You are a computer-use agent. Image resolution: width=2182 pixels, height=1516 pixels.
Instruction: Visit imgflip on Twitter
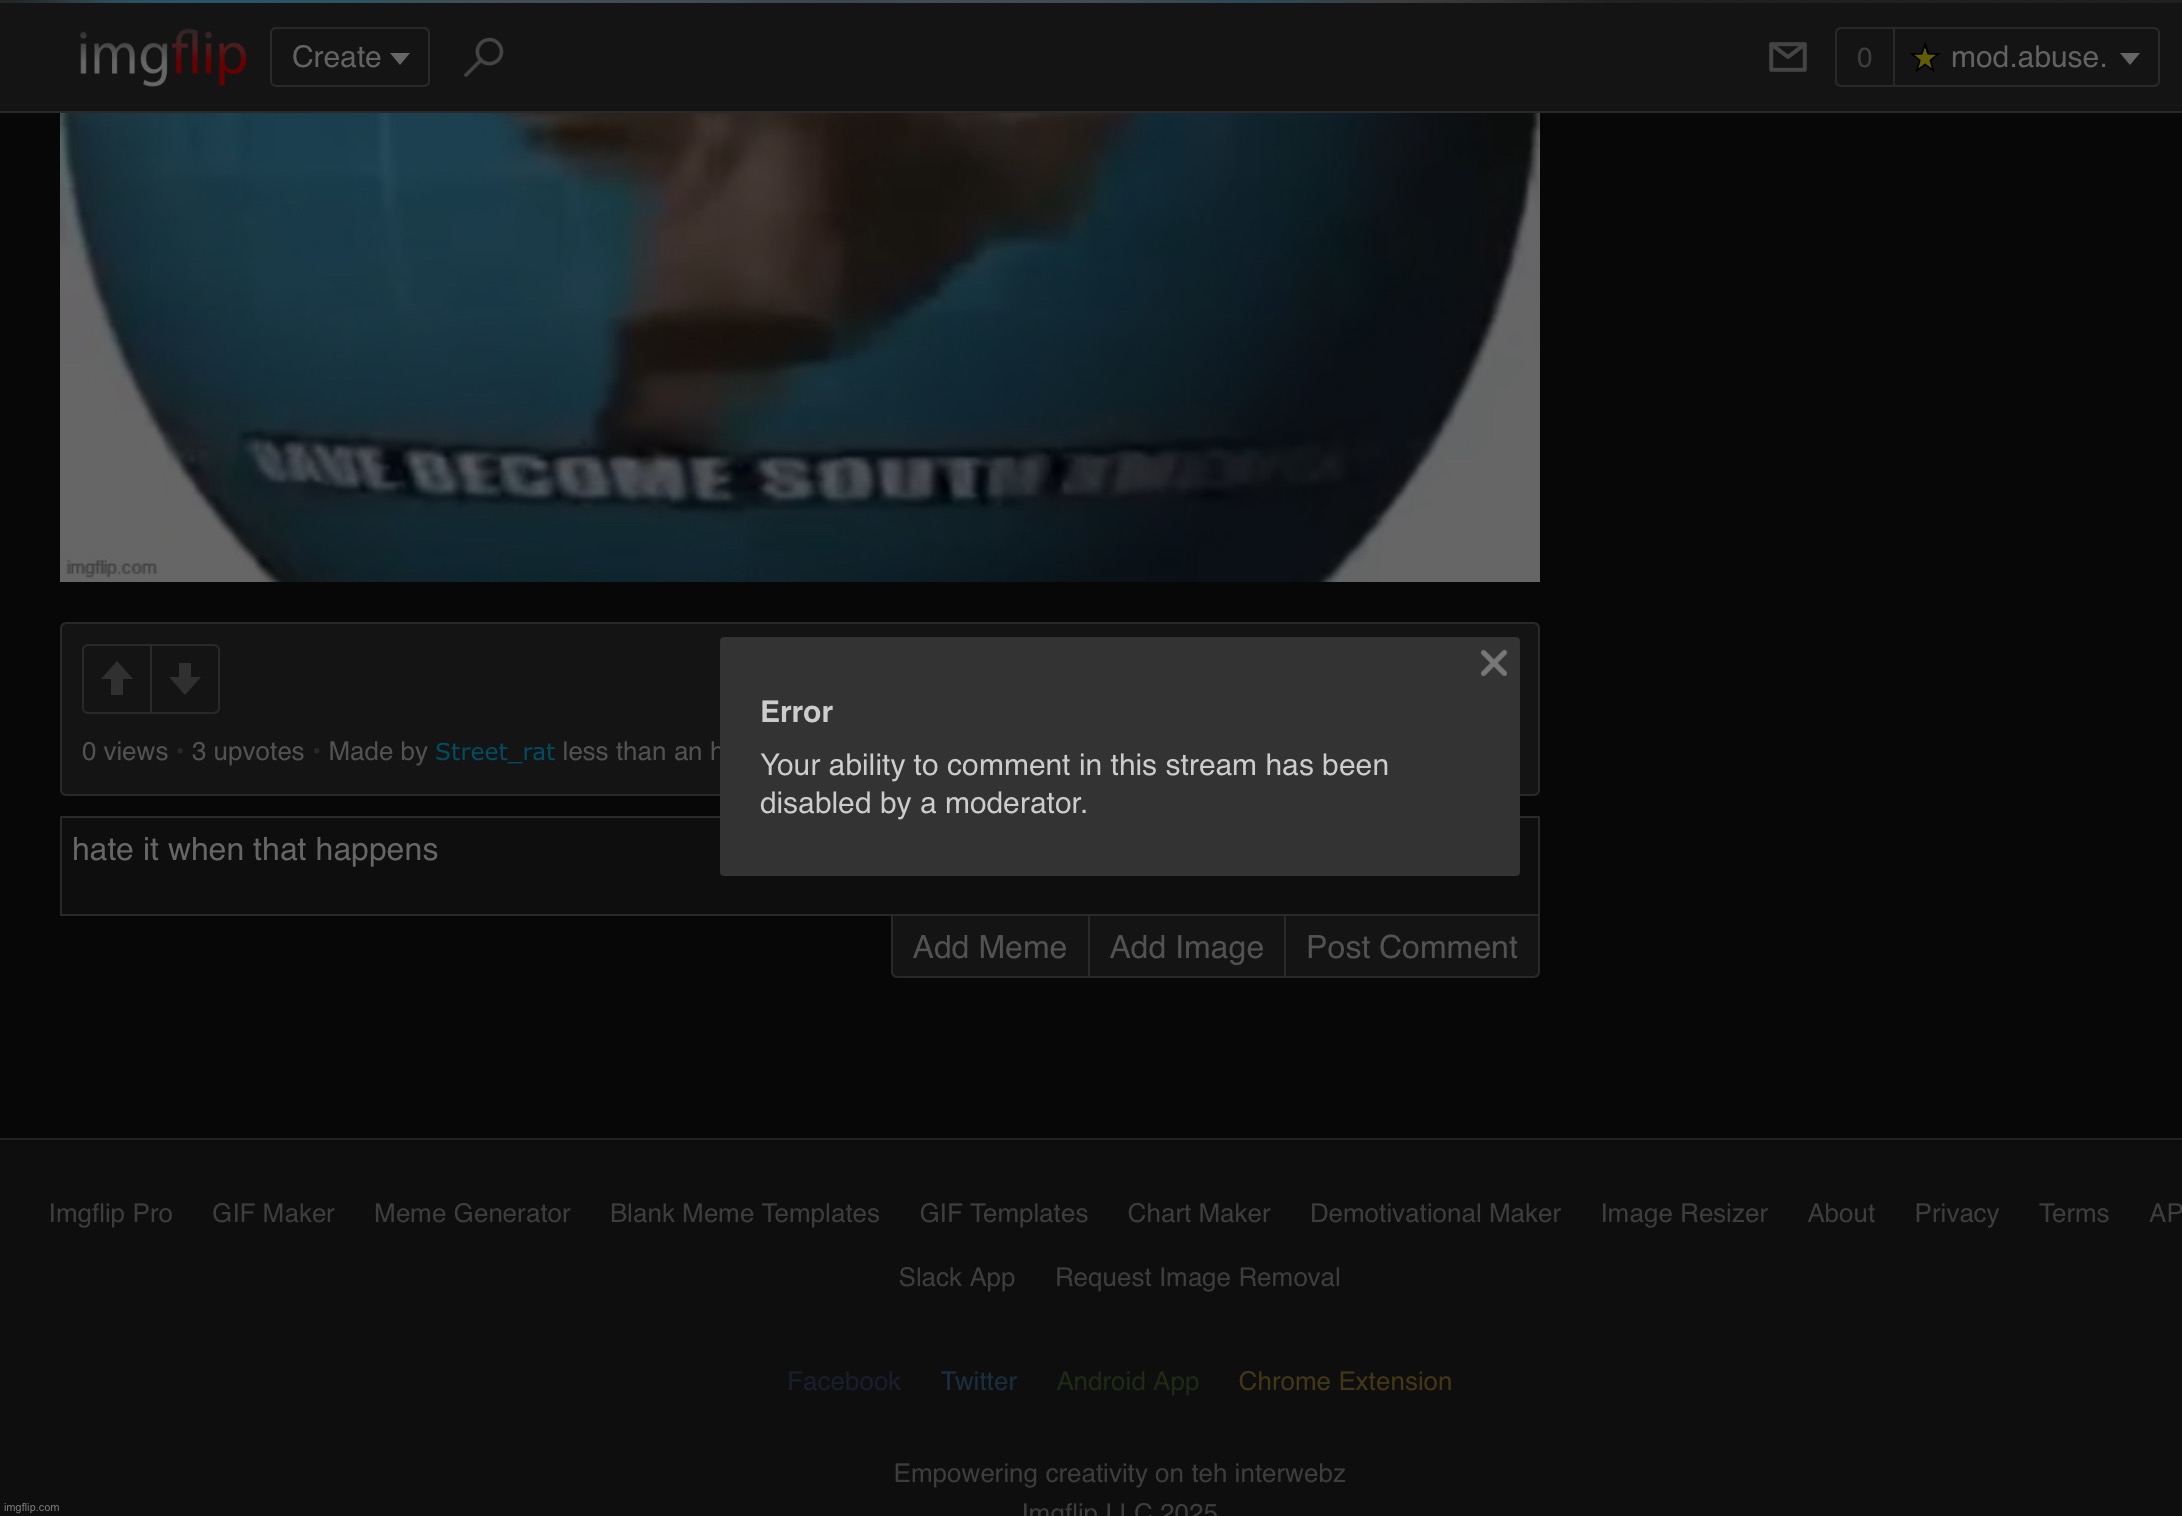[978, 1381]
